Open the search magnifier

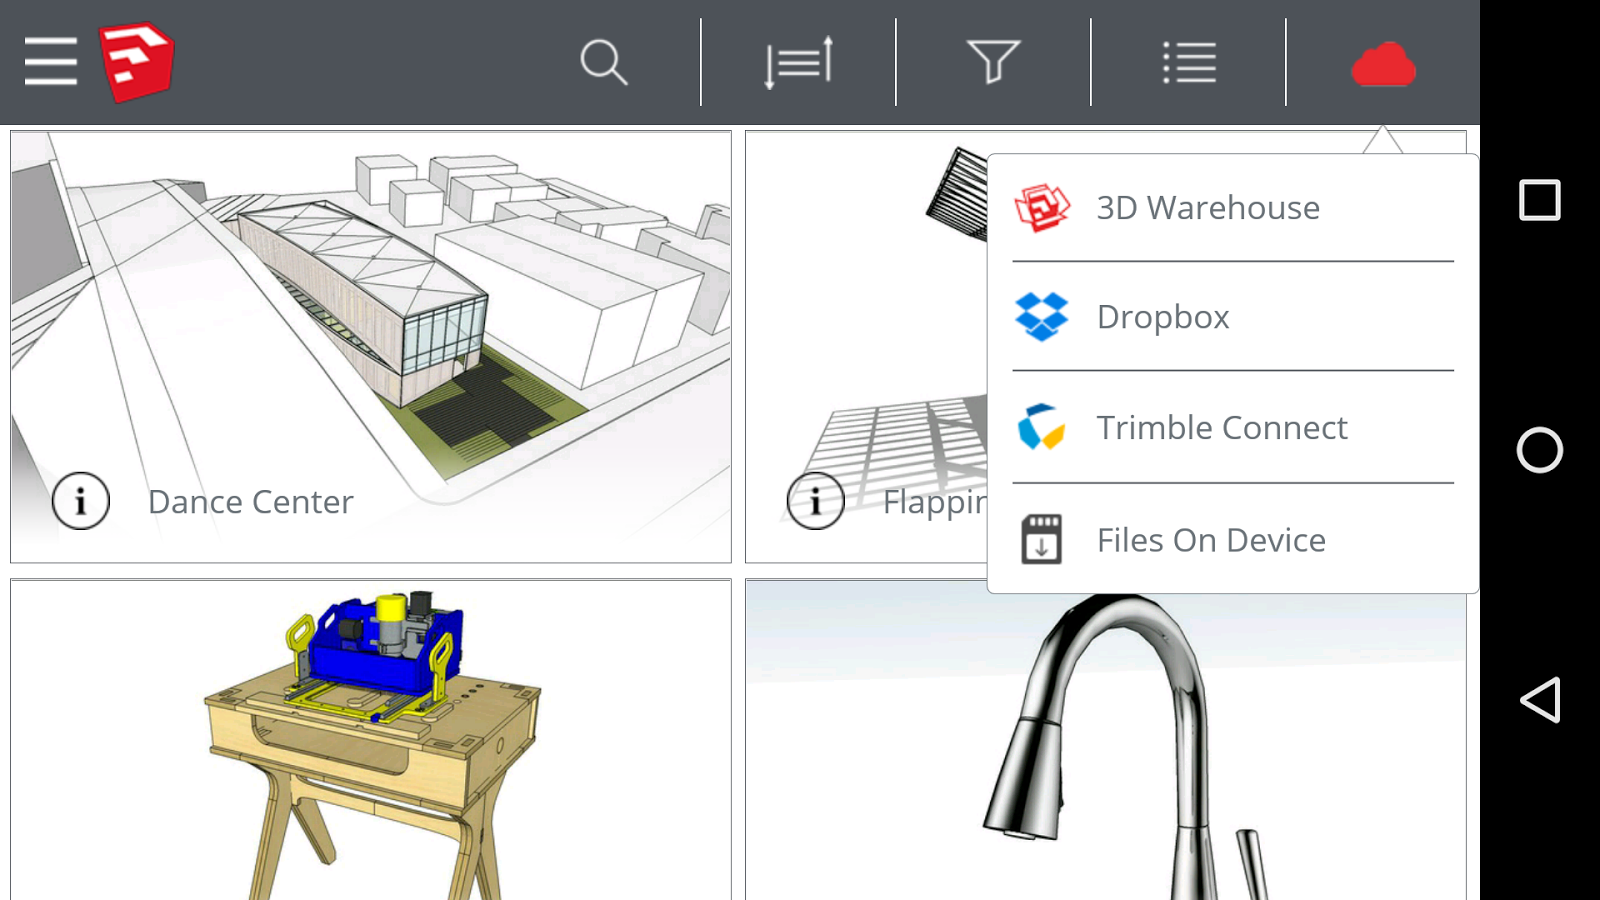pos(604,63)
